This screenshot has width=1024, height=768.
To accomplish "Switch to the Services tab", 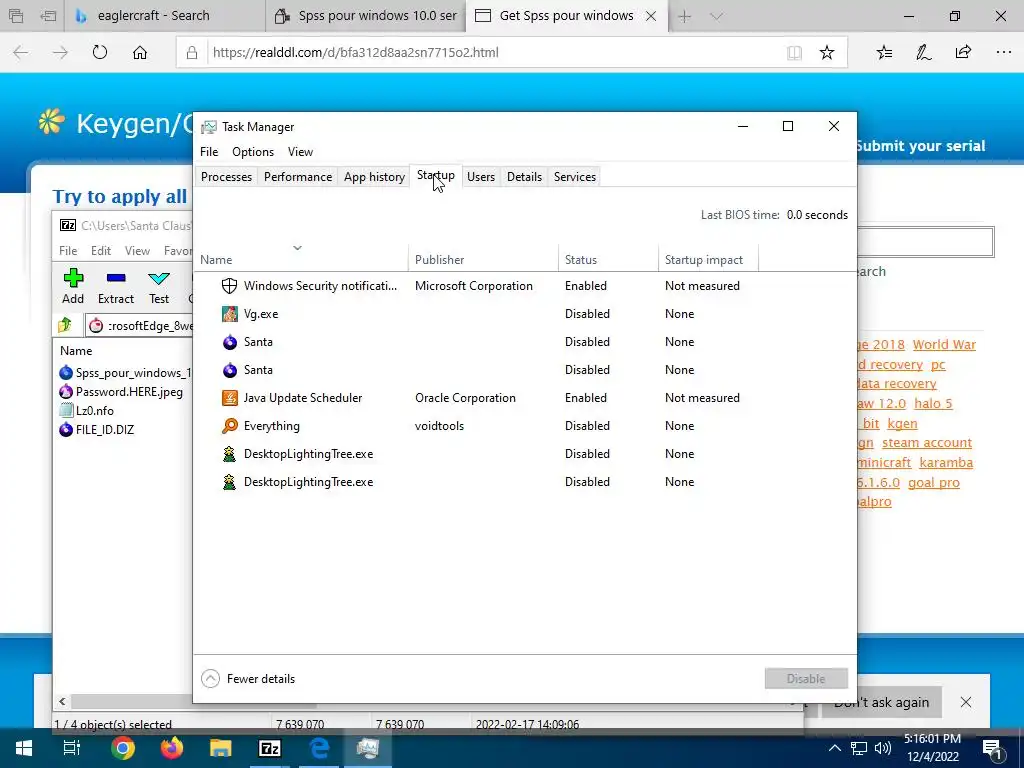I will click(x=575, y=177).
